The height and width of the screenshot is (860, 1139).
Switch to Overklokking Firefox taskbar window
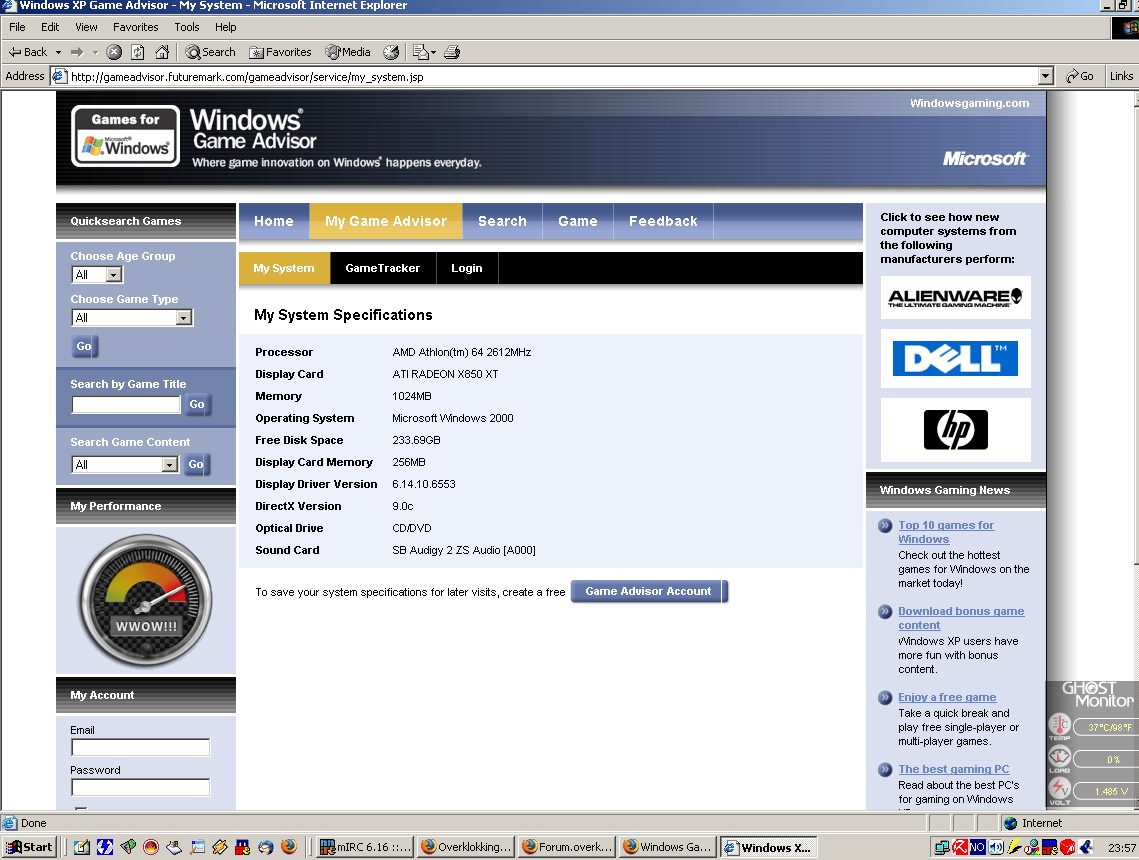click(466, 847)
